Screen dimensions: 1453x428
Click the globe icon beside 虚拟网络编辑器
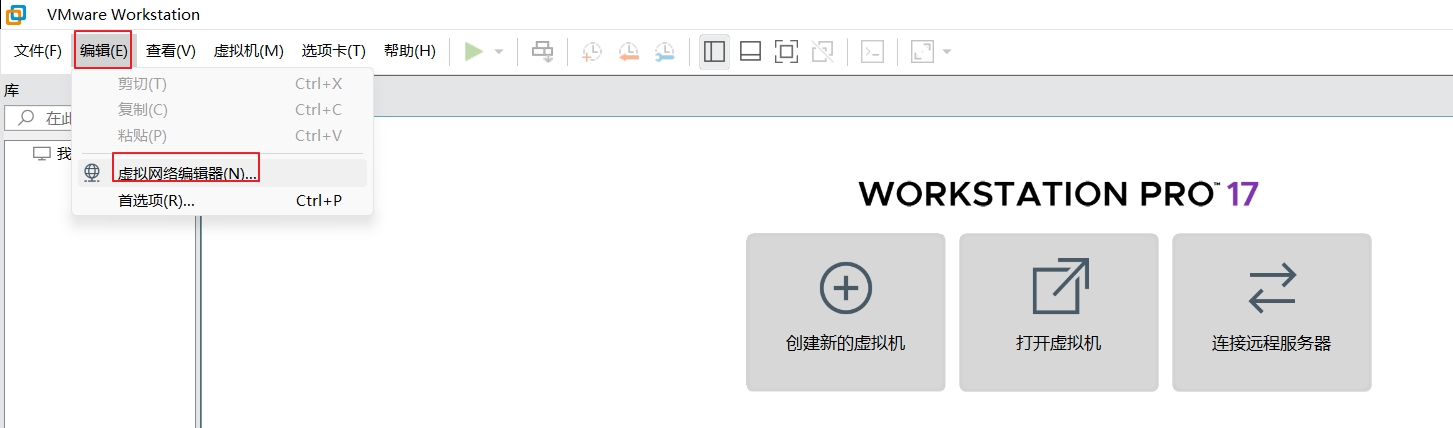pos(92,173)
